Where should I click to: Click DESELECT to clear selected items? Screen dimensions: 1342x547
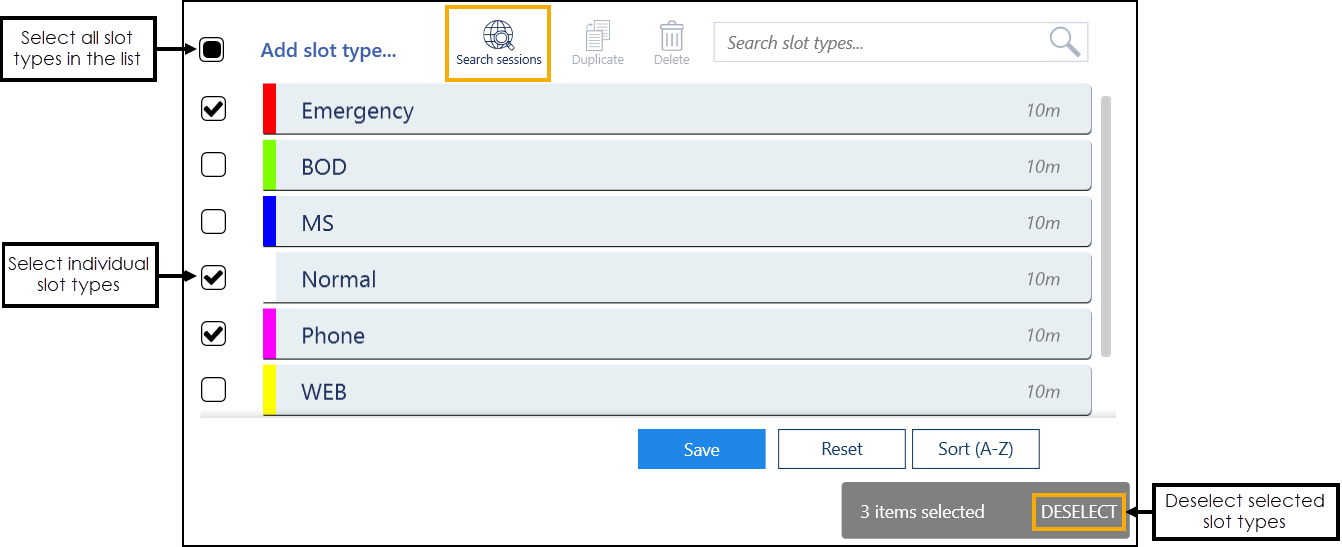[1078, 512]
